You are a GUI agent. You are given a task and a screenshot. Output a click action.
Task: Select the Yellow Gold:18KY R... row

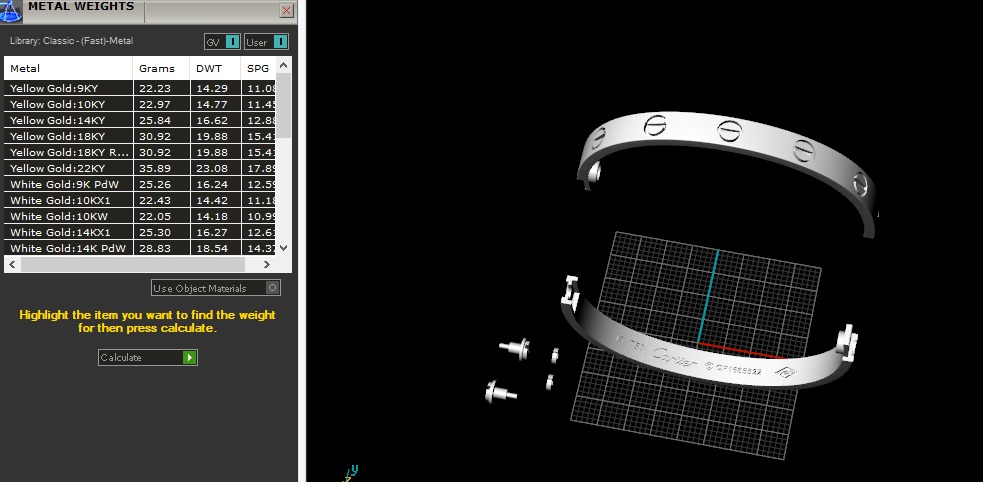point(140,152)
